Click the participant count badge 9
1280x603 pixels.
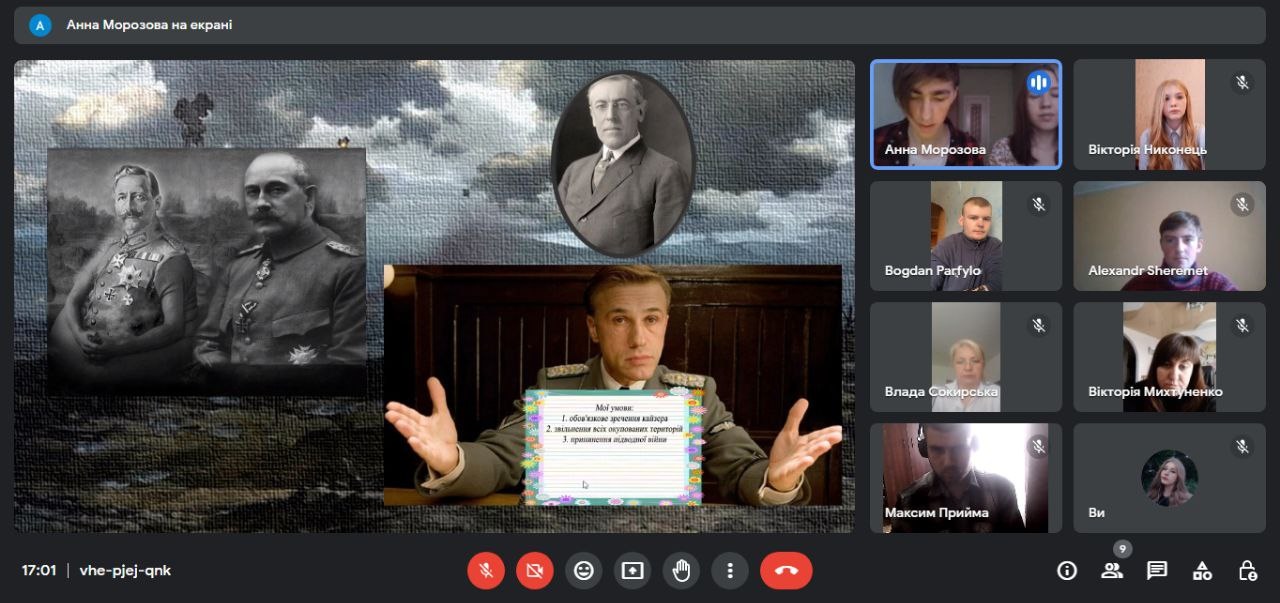(x=1123, y=549)
